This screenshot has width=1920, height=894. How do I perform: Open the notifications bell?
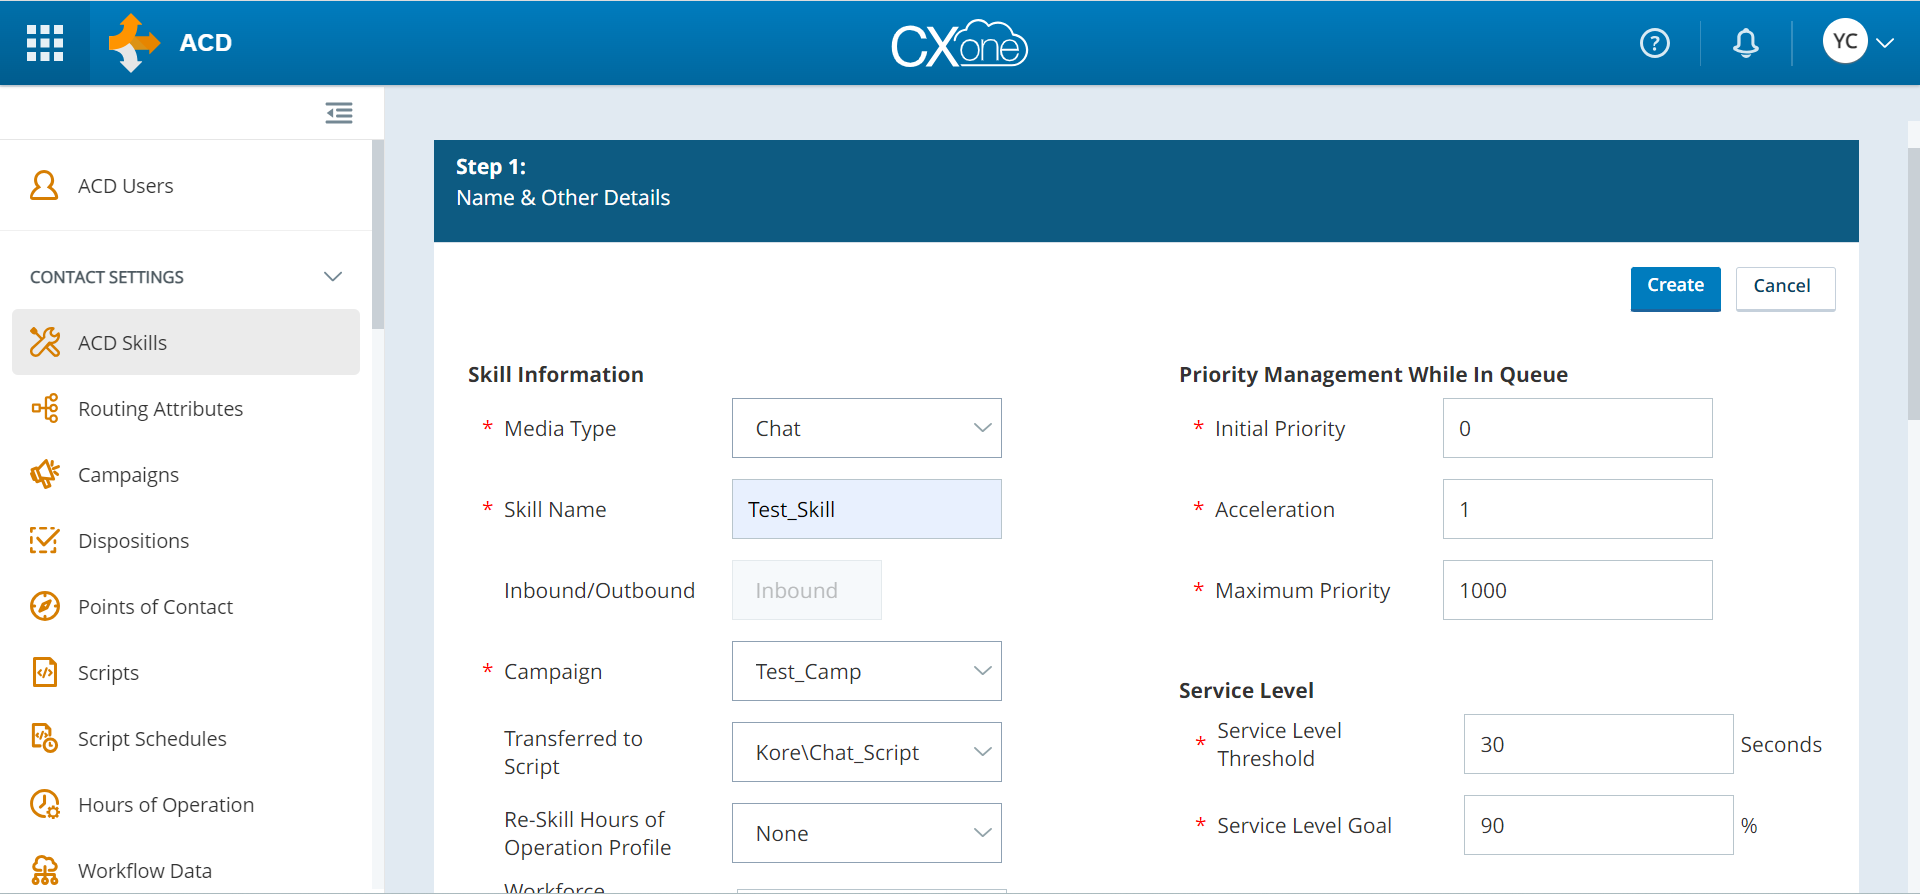coord(1745,43)
